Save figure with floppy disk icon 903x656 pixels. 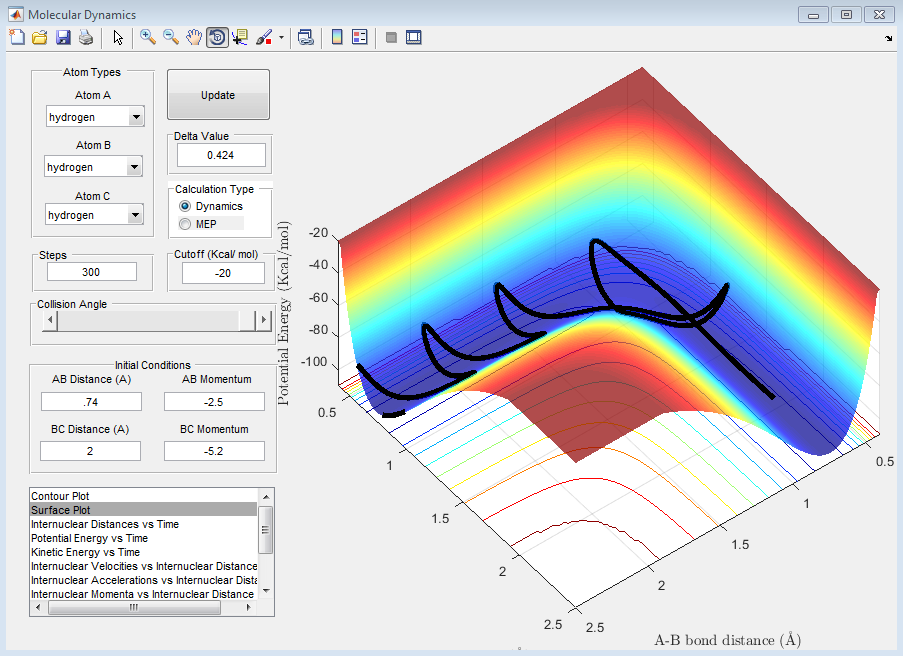pyautogui.click(x=62, y=37)
